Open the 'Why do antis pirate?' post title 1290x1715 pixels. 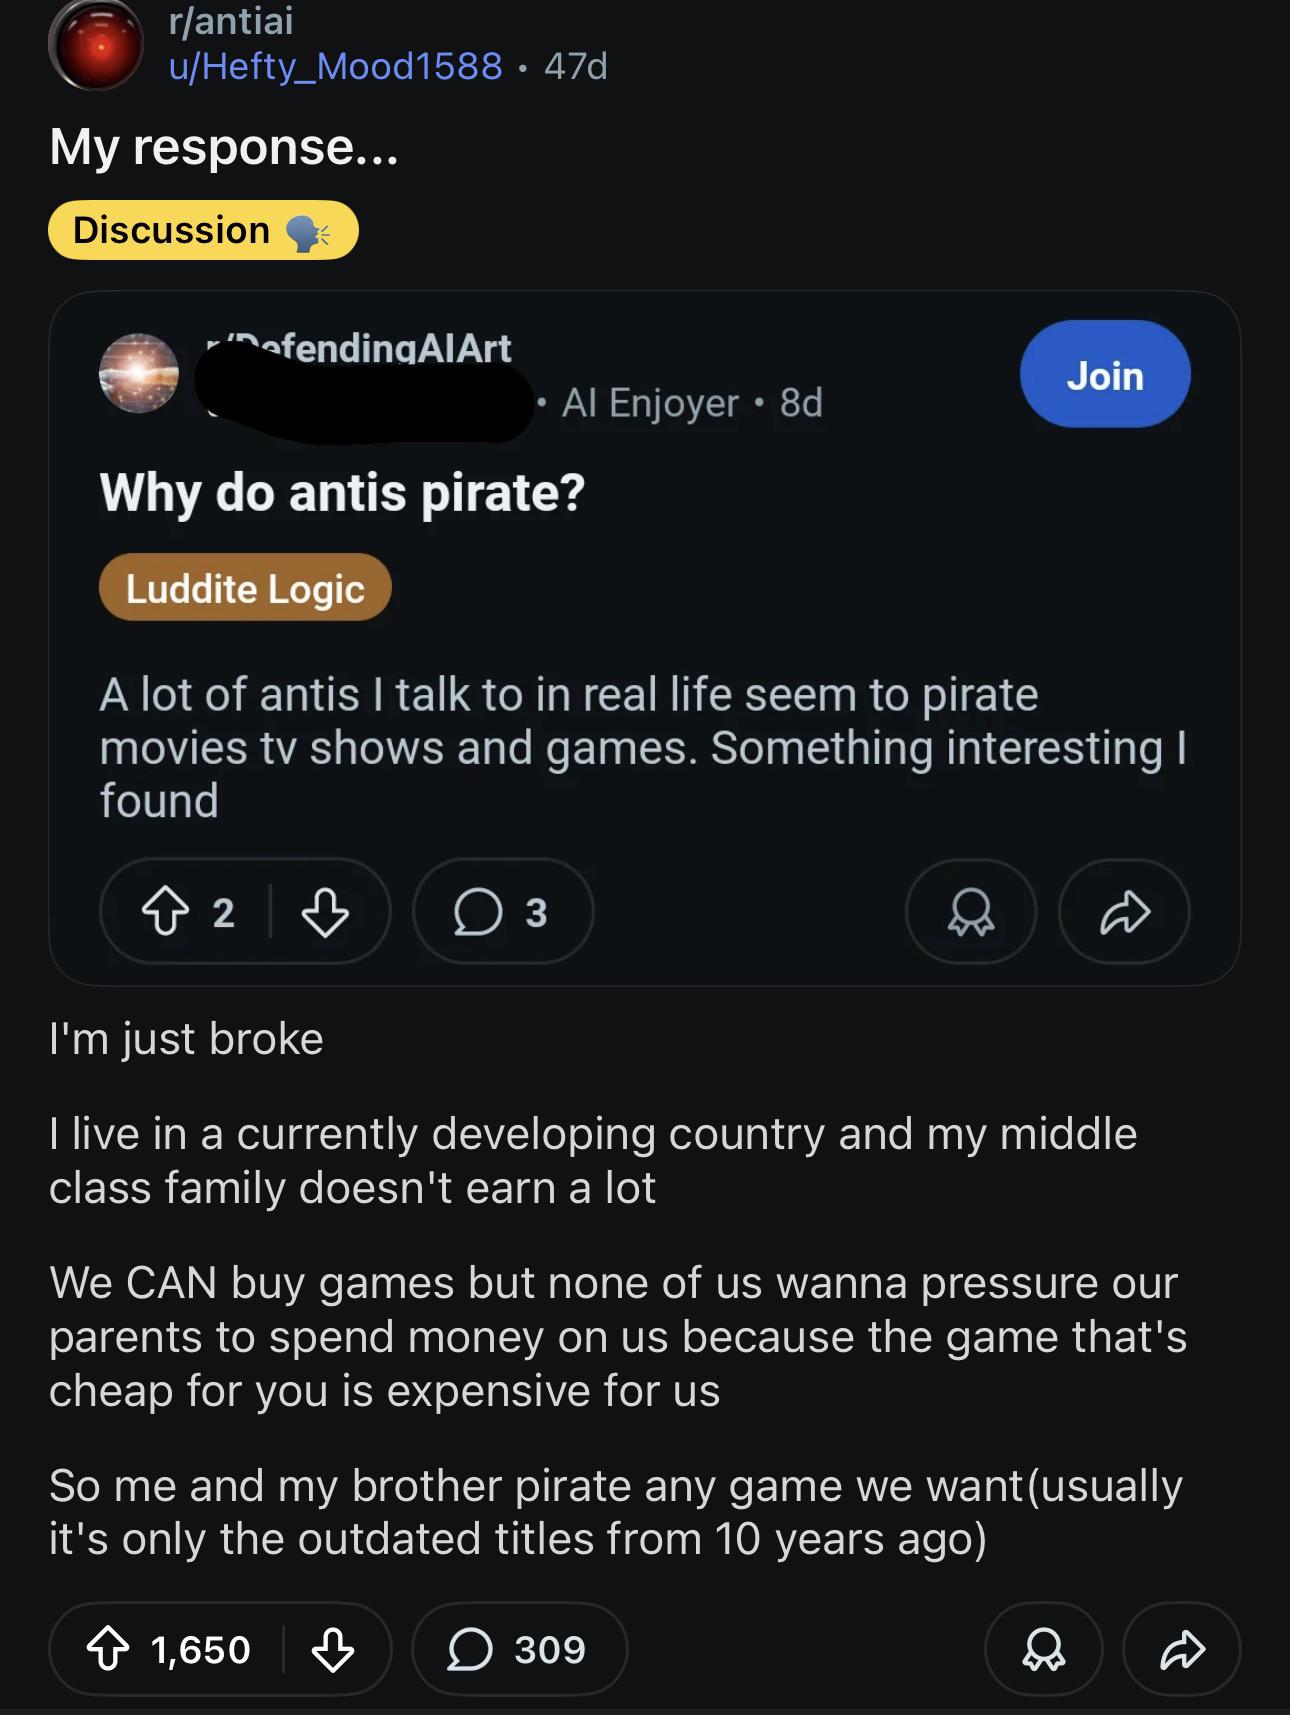pos(342,493)
